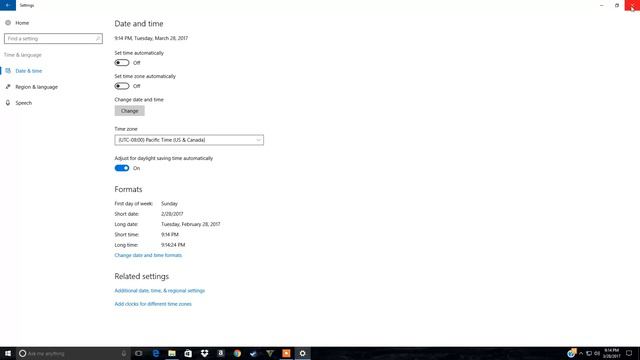Open the Windows Start menu
The height and width of the screenshot is (360, 640).
tap(8, 353)
